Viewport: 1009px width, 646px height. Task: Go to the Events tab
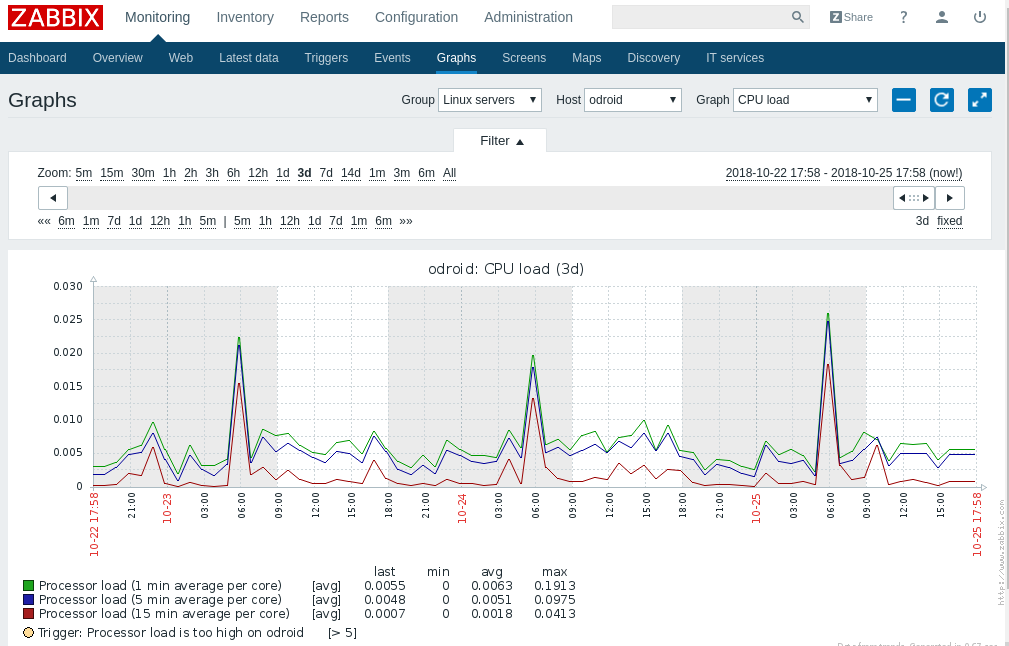(x=392, y=58)
